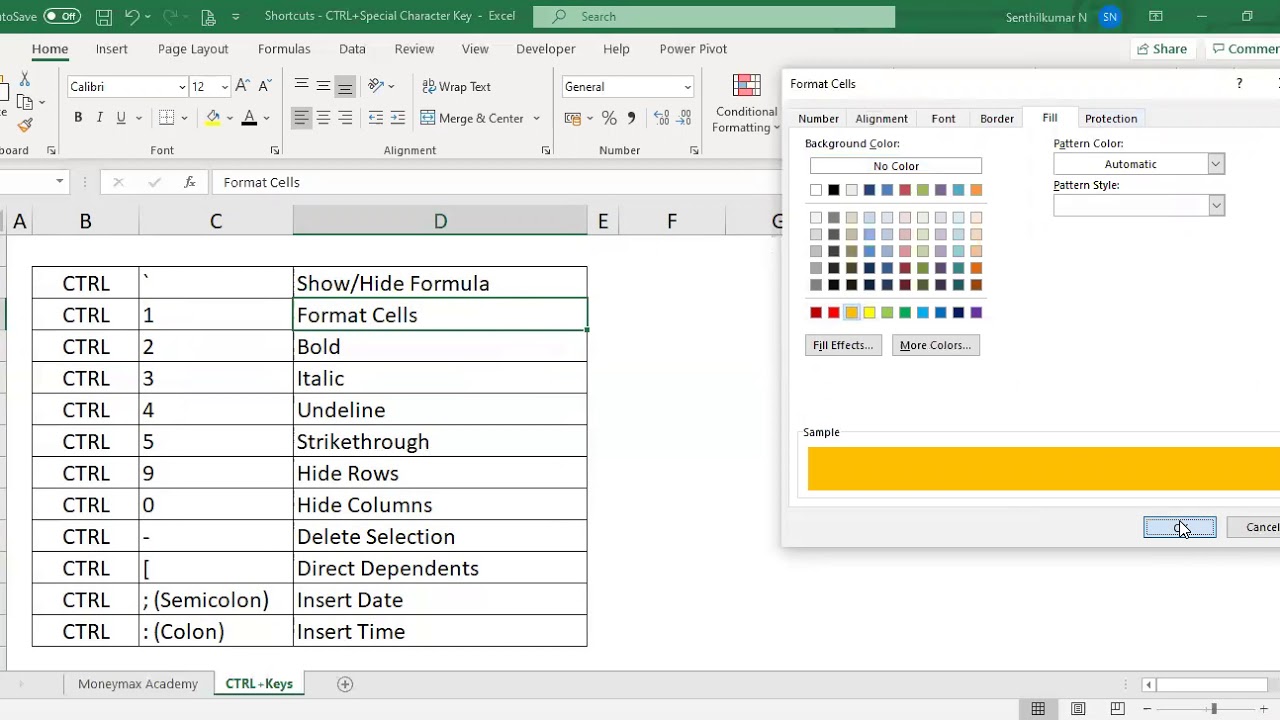Click the Share button
The height and width of the screenshot is (720, 1280).
tap(1161, 49)
